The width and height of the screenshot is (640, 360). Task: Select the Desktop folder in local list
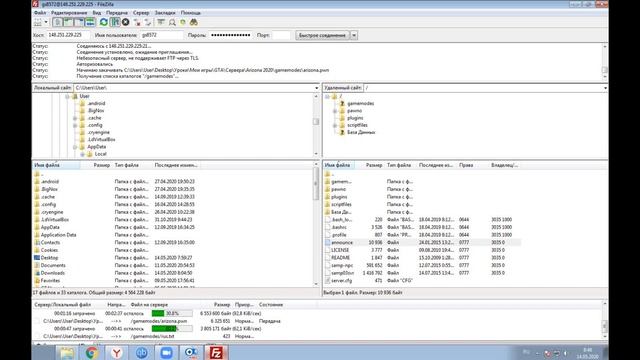coord(49,258)
